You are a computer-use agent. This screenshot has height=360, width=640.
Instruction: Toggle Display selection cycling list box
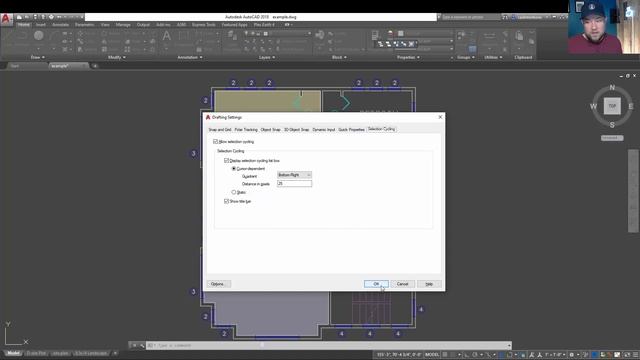pyautogui.click(x=227, y=160)
